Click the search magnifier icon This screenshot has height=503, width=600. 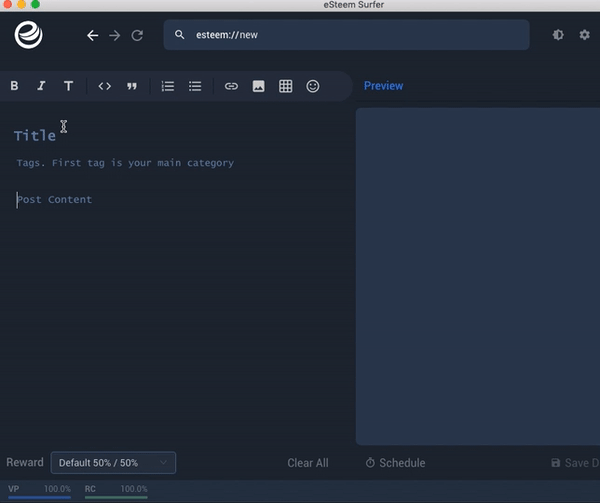pos(179,35)
